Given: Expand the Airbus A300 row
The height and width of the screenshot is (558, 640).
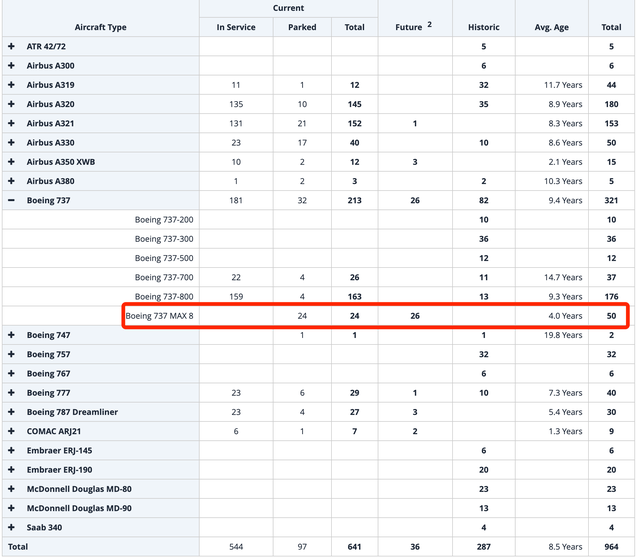Looking at the screenshot, I should coord(12,66).
